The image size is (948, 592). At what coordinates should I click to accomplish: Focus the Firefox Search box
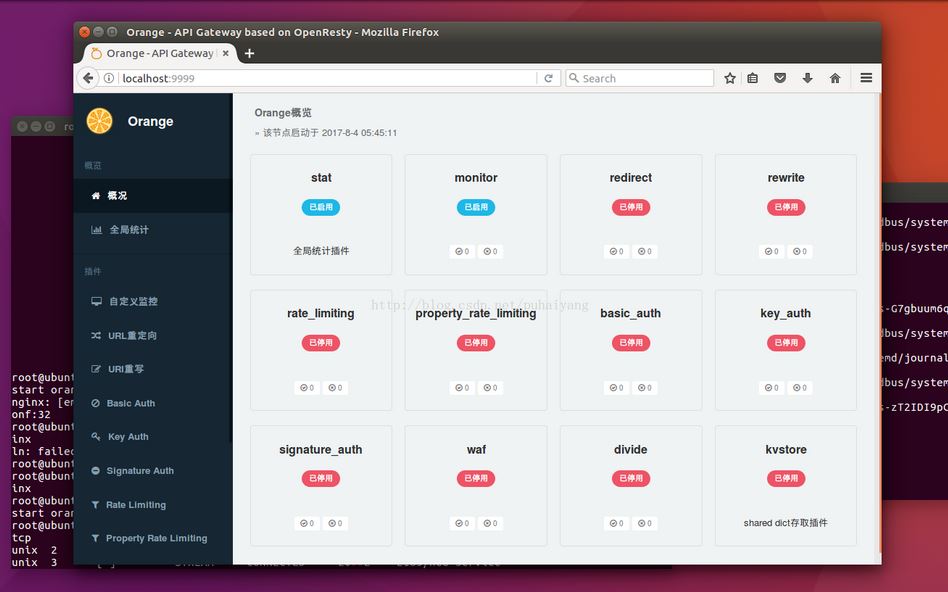click(x=640, y=78)
